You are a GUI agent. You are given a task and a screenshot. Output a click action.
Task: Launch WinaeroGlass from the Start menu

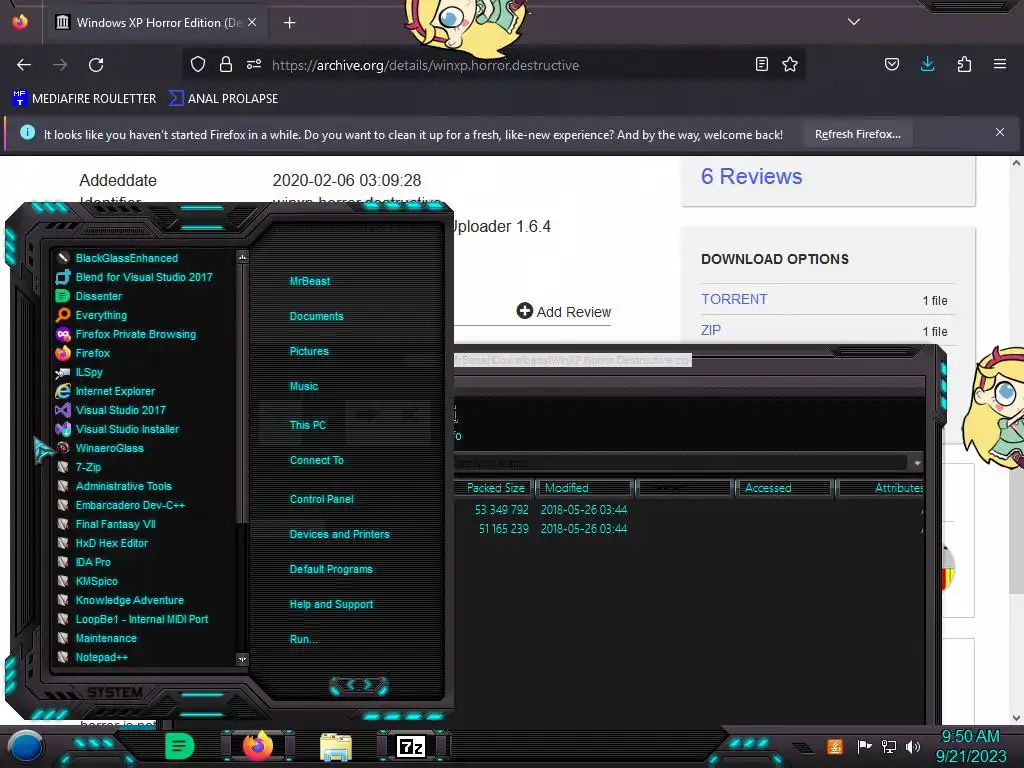pyautogui.click(x=100, y=447)
